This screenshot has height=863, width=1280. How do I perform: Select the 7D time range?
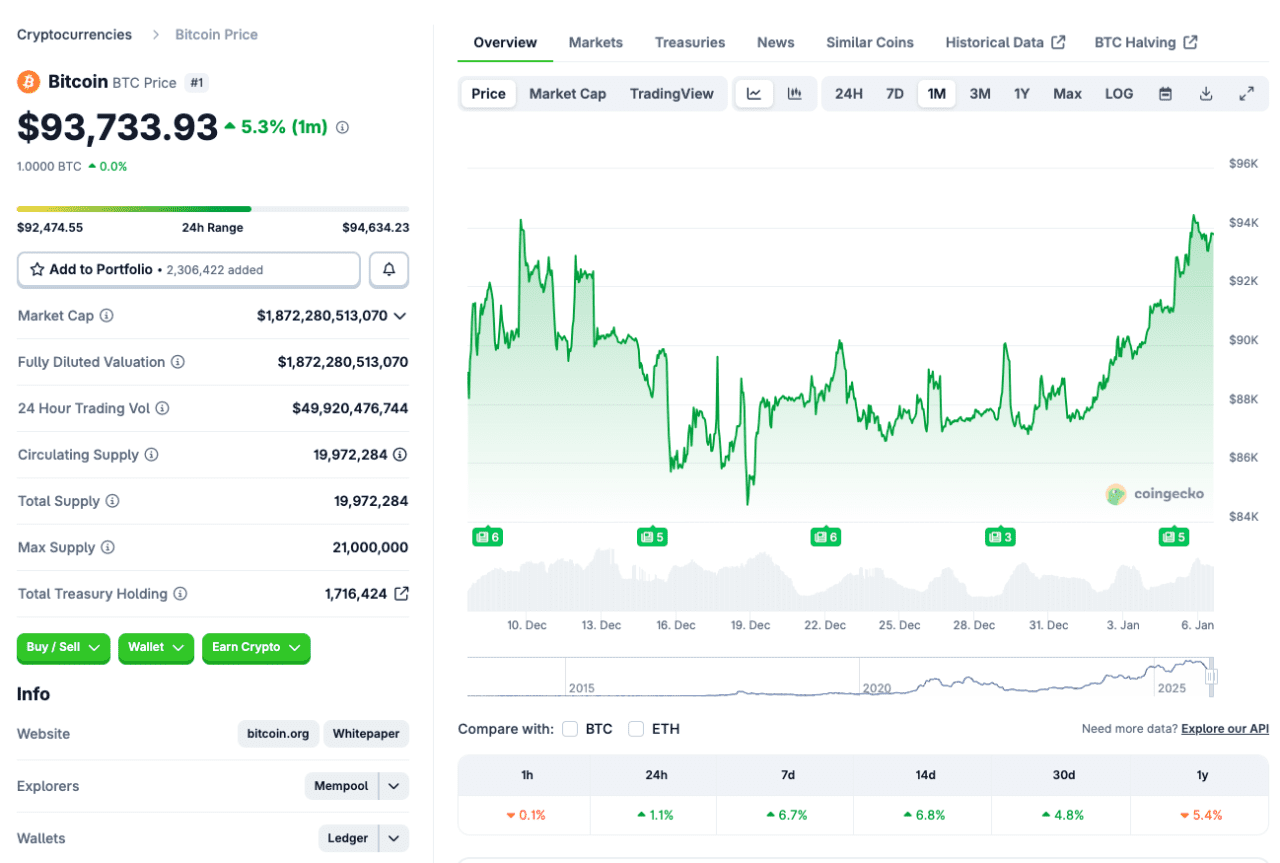pos(895,94)
